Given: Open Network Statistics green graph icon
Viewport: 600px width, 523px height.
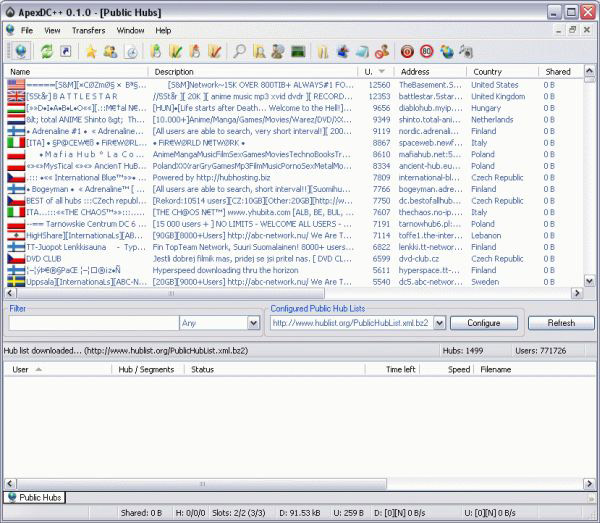Looking at the screenshot, I should 298,52.
